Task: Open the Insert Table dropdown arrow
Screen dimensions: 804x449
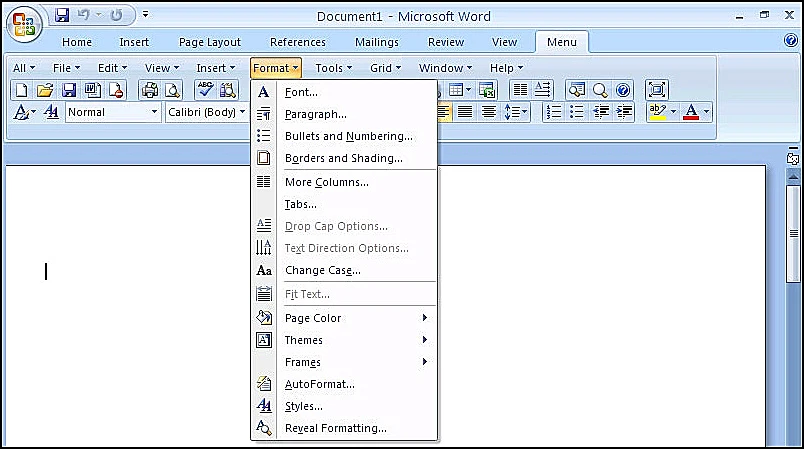Action: coord(468,90)
